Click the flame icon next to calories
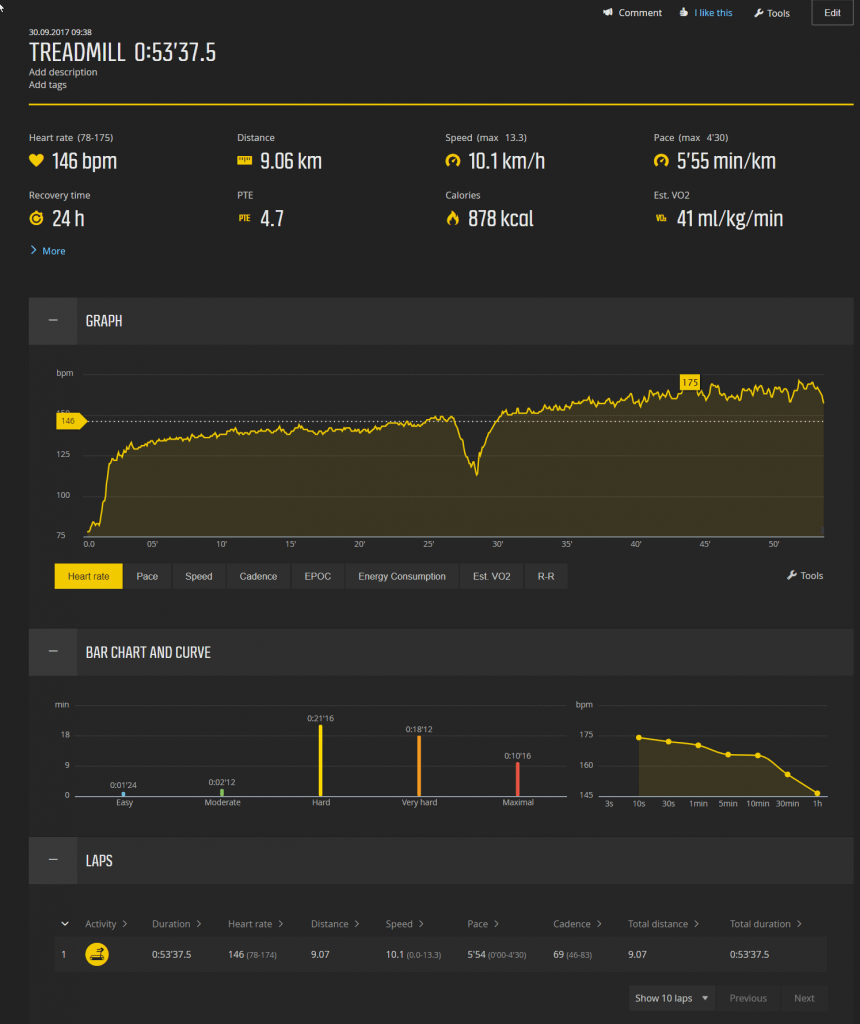 point(452,218)
